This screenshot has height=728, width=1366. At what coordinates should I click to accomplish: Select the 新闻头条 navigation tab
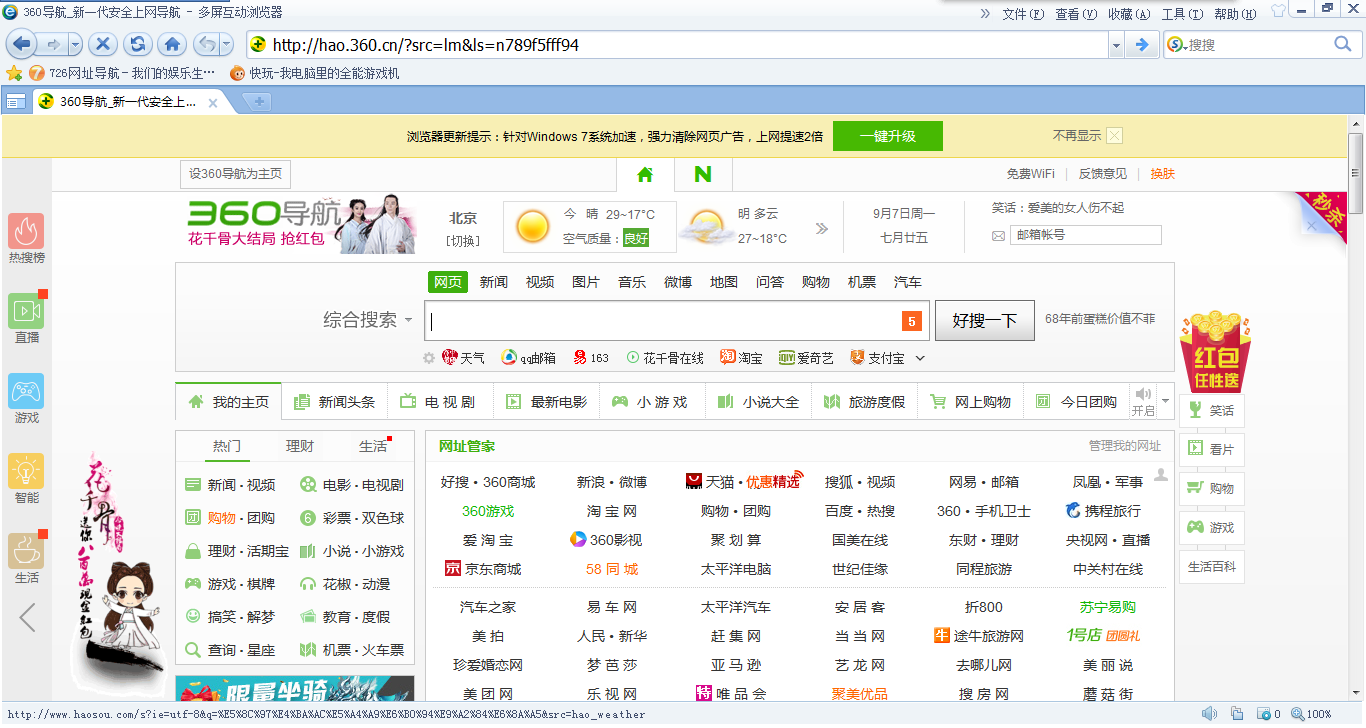[x=334, y=402]
